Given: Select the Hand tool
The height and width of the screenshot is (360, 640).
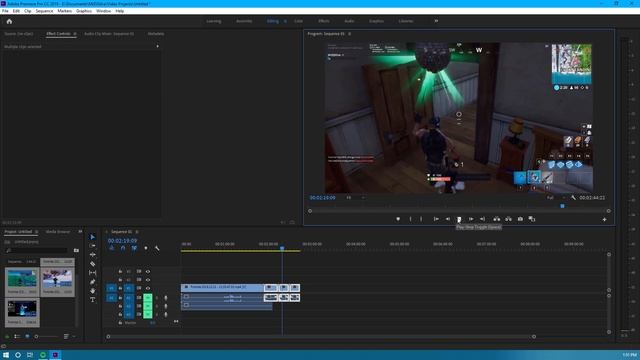Looking at the screenshot, I should pyautogui.click(x=92, y=291).
